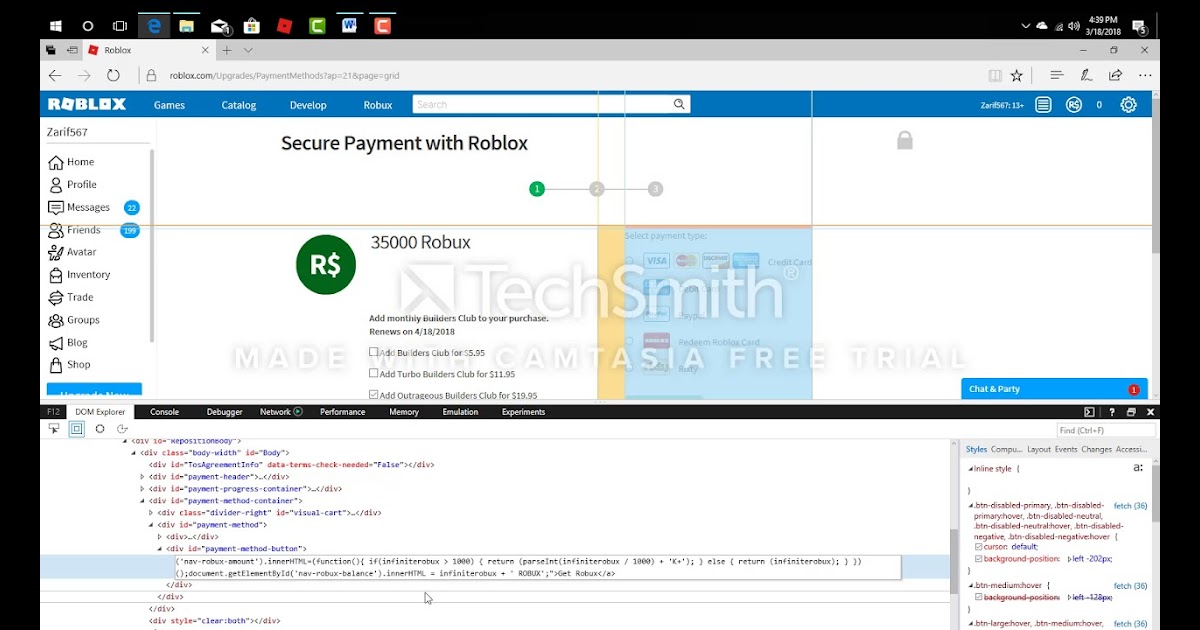The height and width of the screenshot is (630, 1200).
Task: Open the Robux link in navbar
Action: tap(378, 105)
